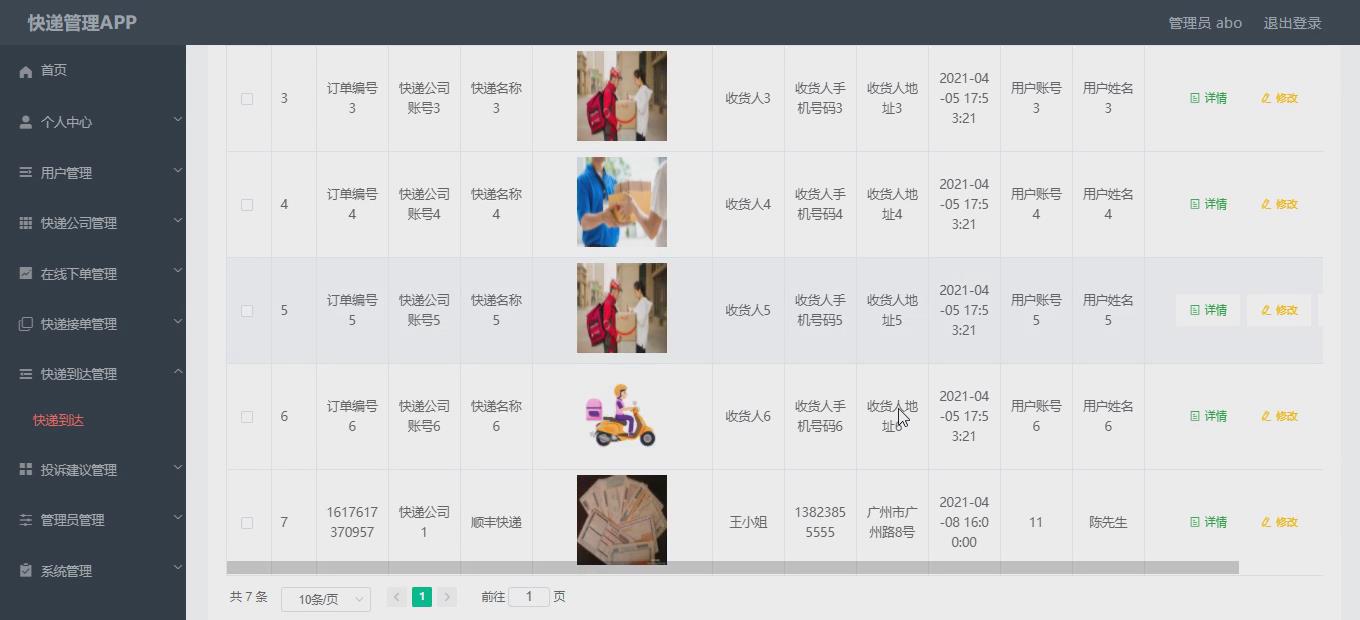The width and height of the screenshot is (1360, 620).
Task: Click 退出登录 link
Action: pyautogui.click(x=1292, y=23)
